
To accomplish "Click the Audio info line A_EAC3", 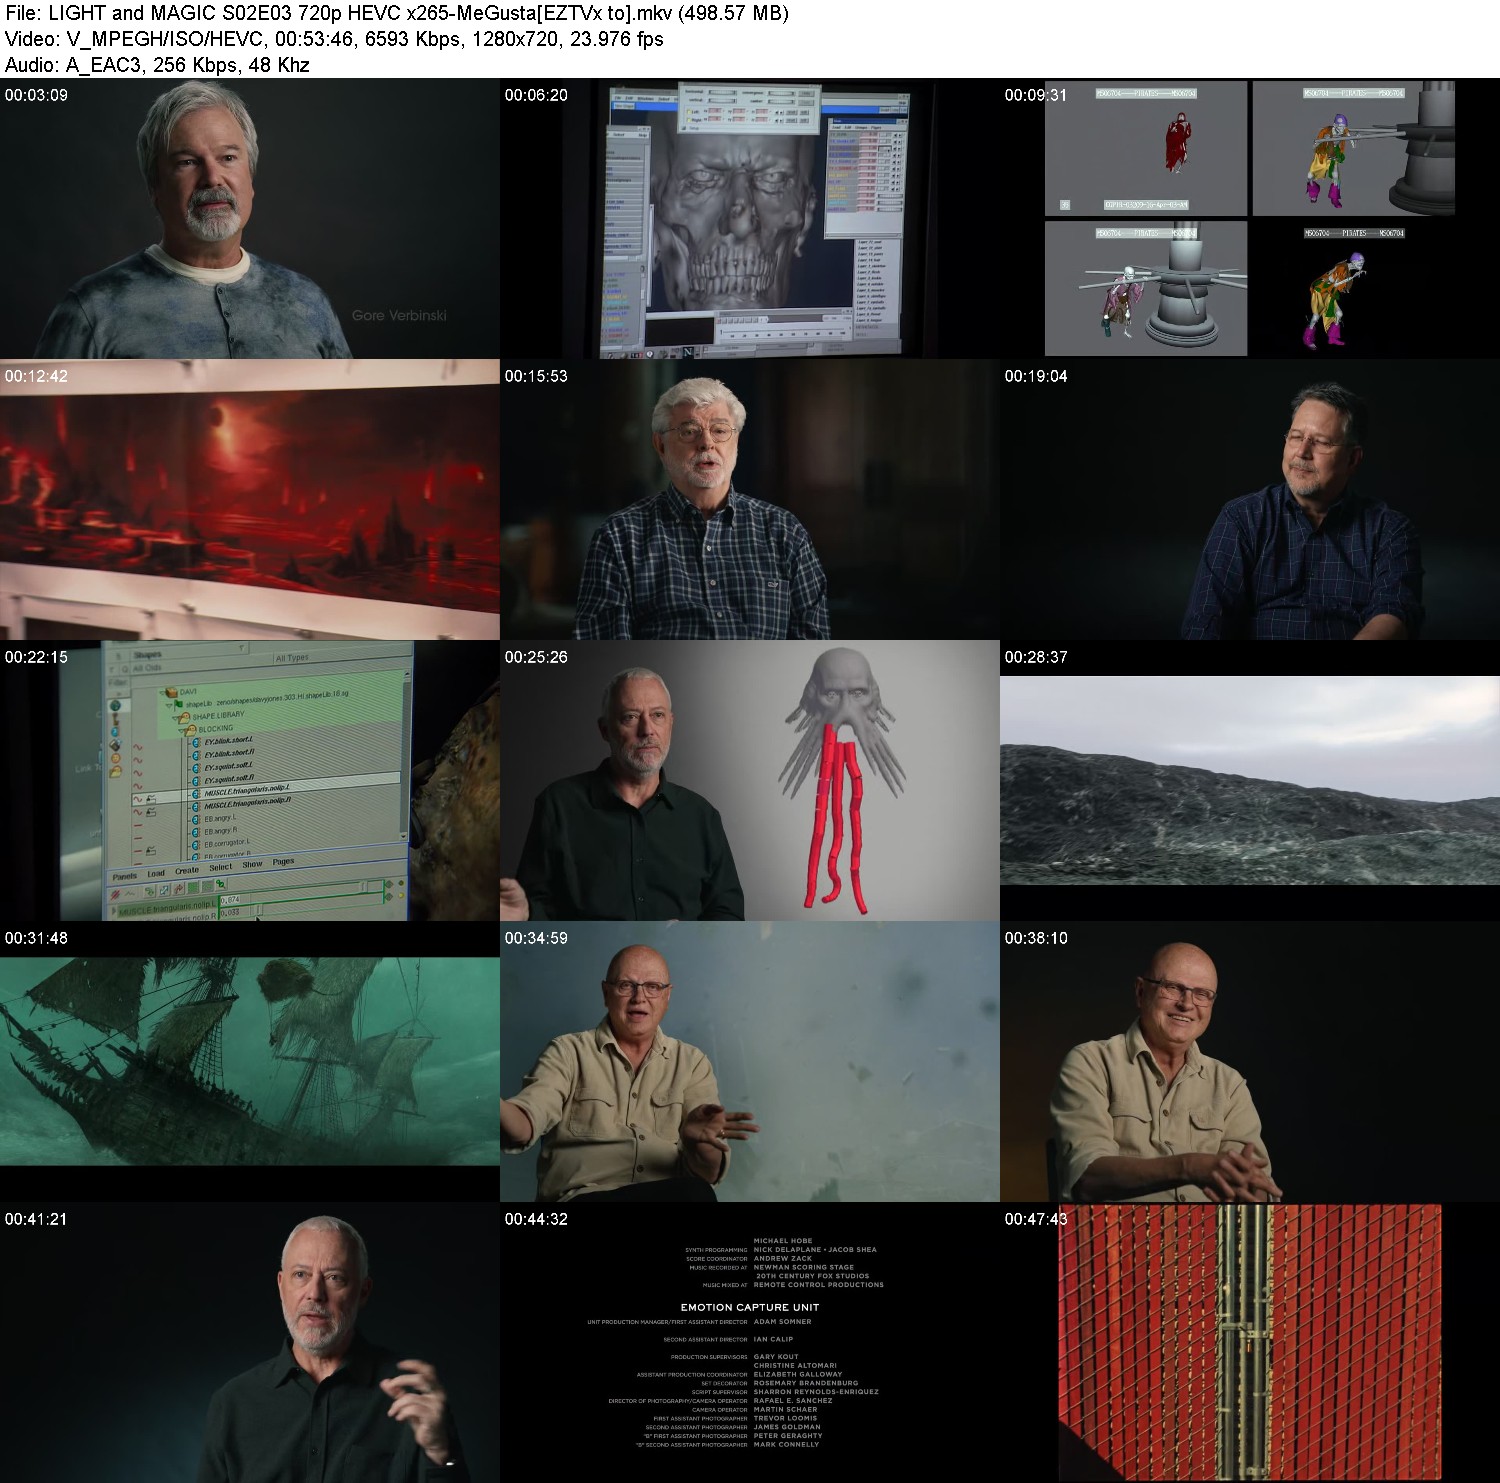I will pos(157,65).
